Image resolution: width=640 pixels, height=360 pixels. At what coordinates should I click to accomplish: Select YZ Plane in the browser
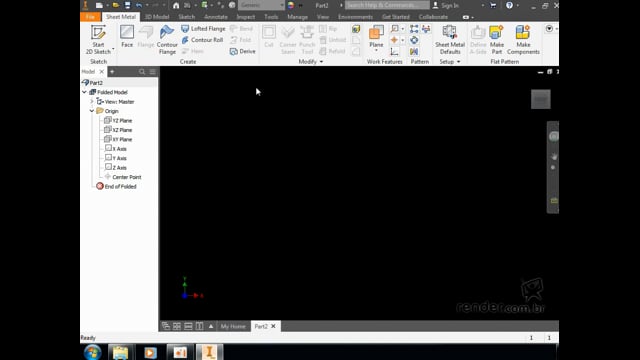coord(118,120)
